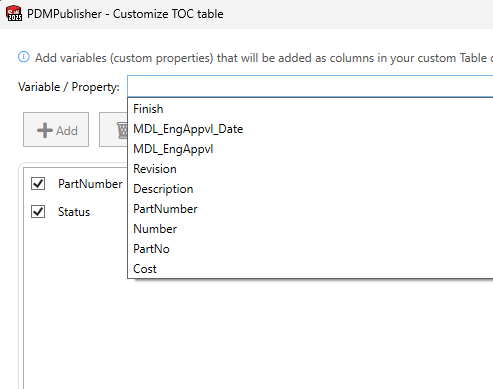Viewport: 493px width, 389px height.
Task: Select Cost at bottom of dropdown
Action: [310, 269]
